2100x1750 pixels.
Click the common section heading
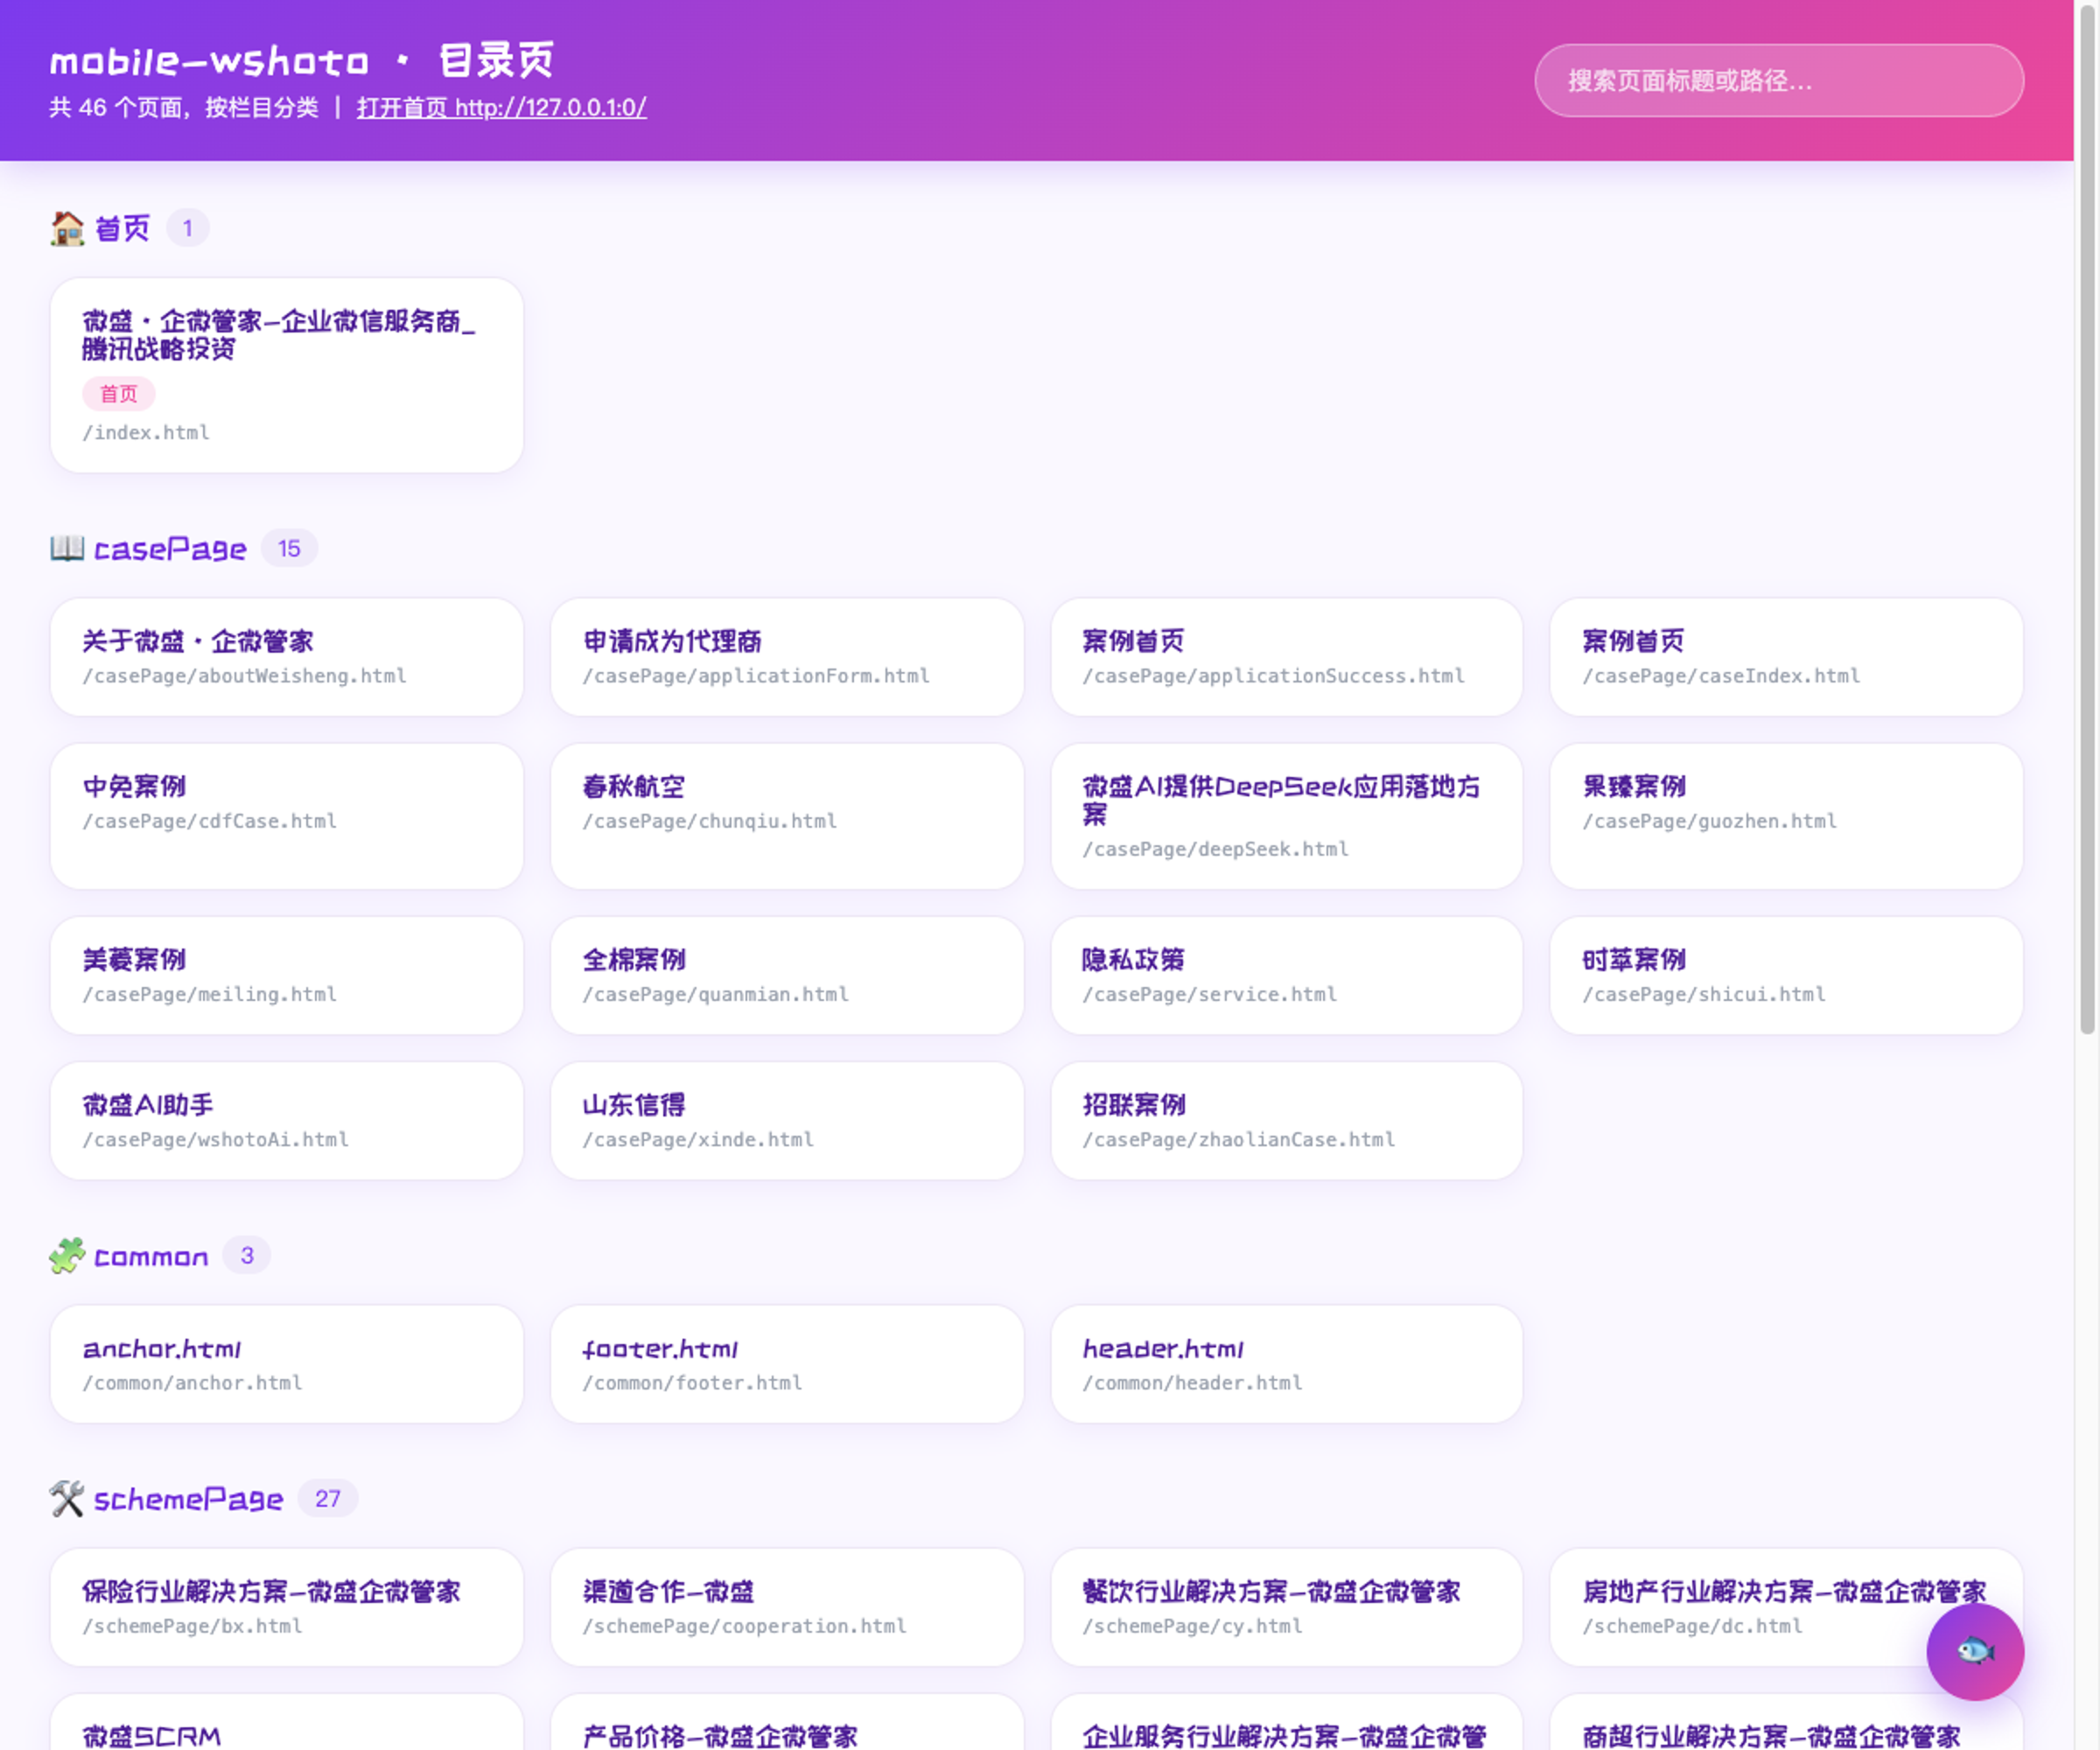151,1257
